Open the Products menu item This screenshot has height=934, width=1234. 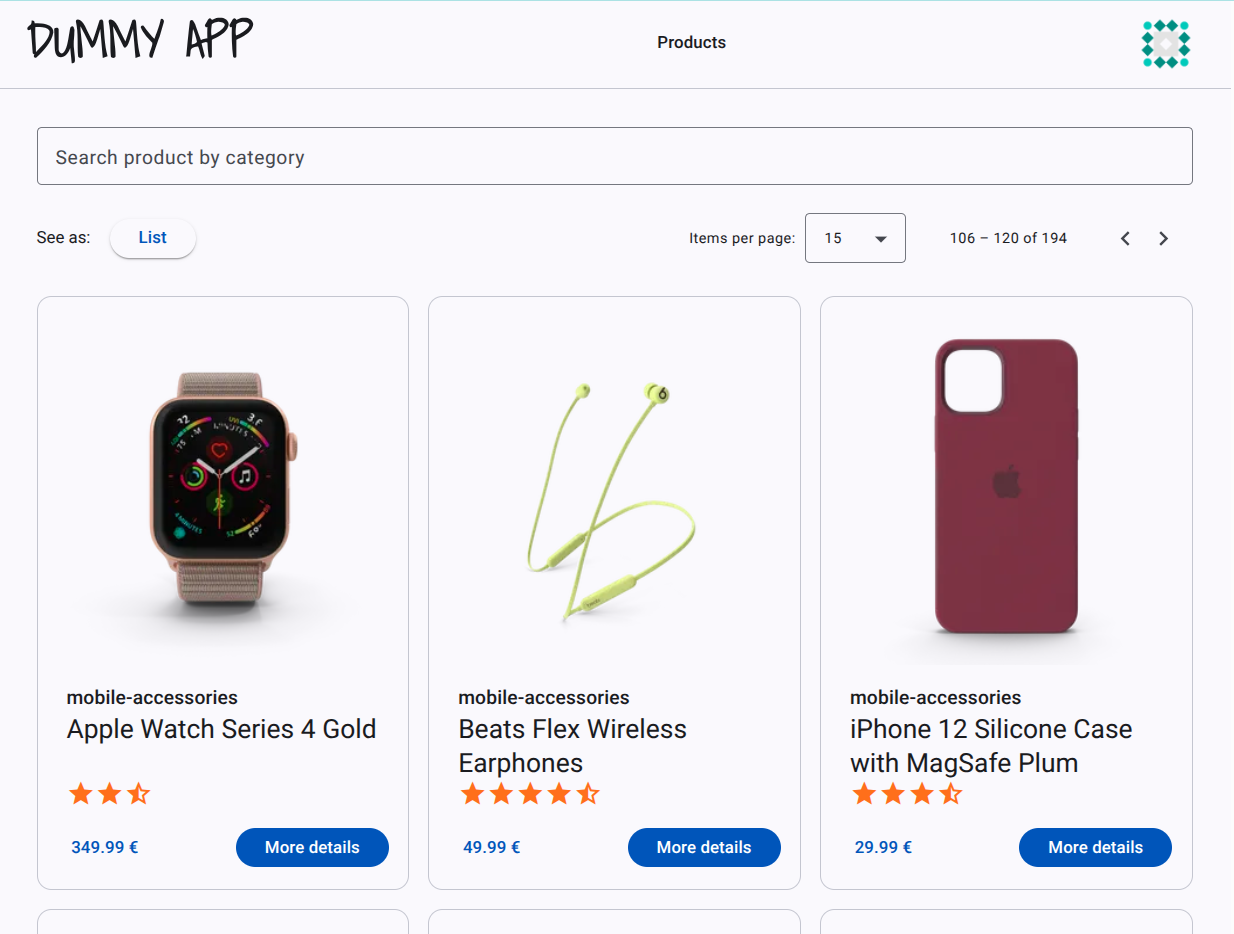click(691, 43)
